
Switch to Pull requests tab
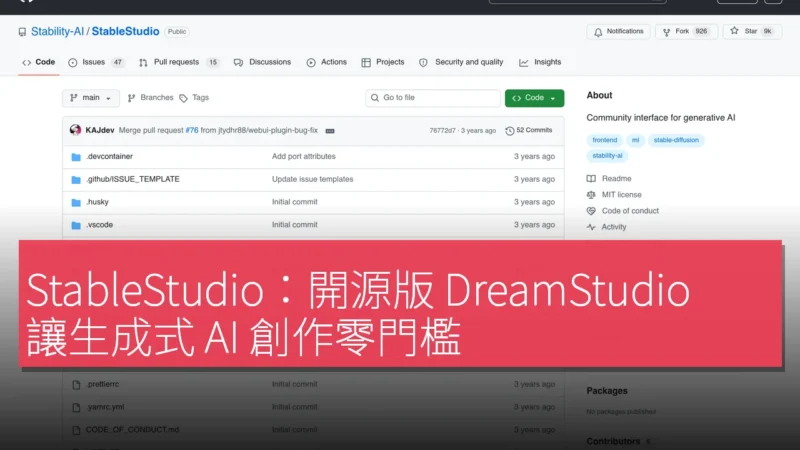pos(179,62)
